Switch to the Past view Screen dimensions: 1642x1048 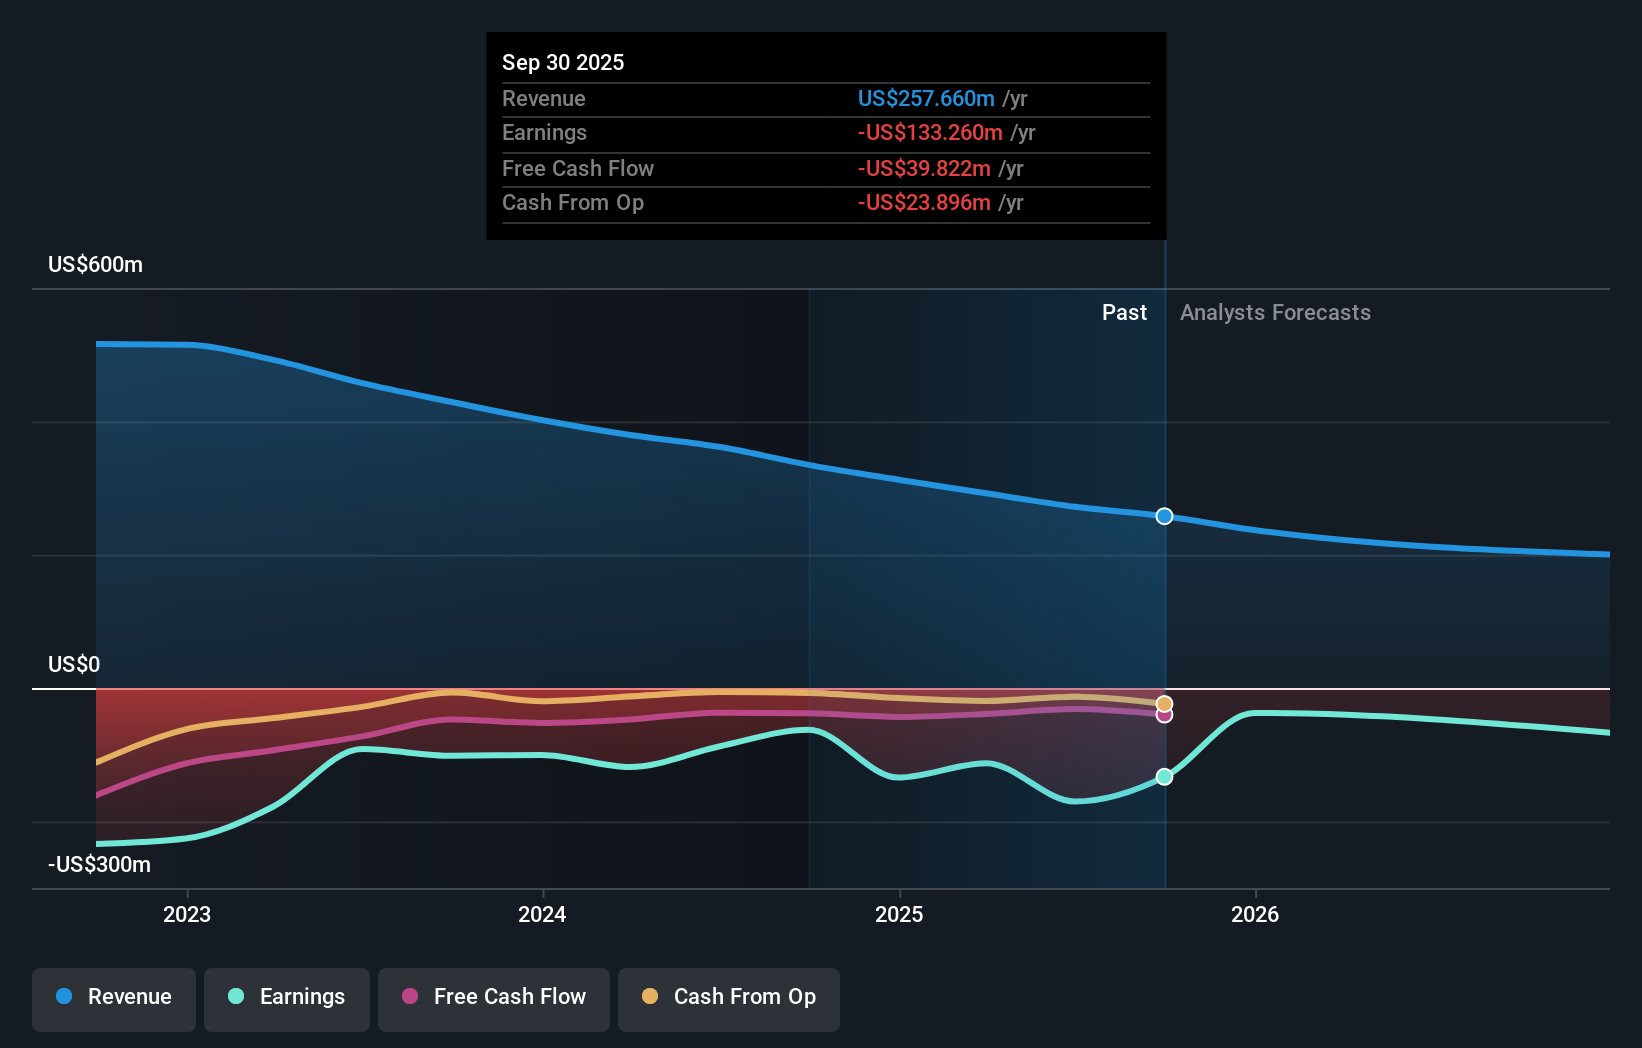click(x=1124, y=312)
